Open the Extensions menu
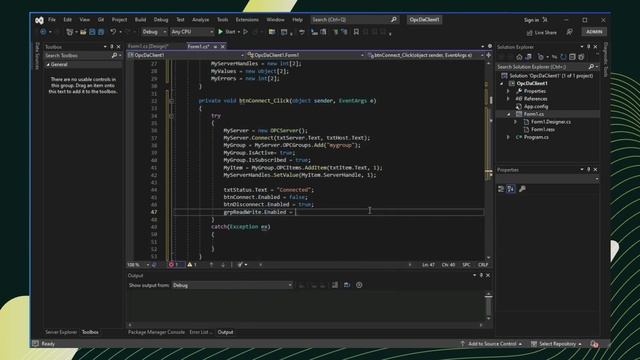640x360 pixels. tap(247, 20)
